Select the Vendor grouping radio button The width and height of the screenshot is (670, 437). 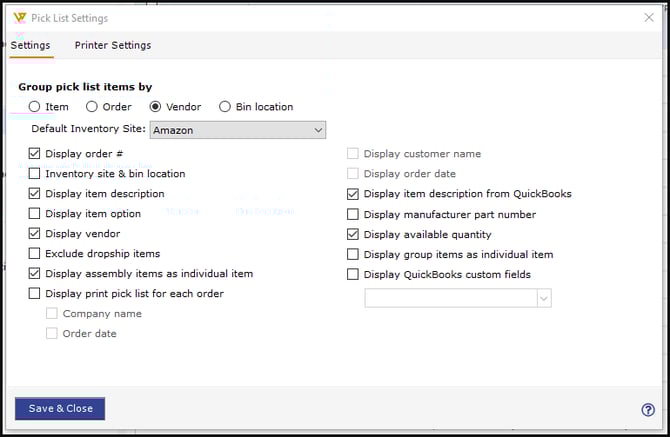pos(155,107)
